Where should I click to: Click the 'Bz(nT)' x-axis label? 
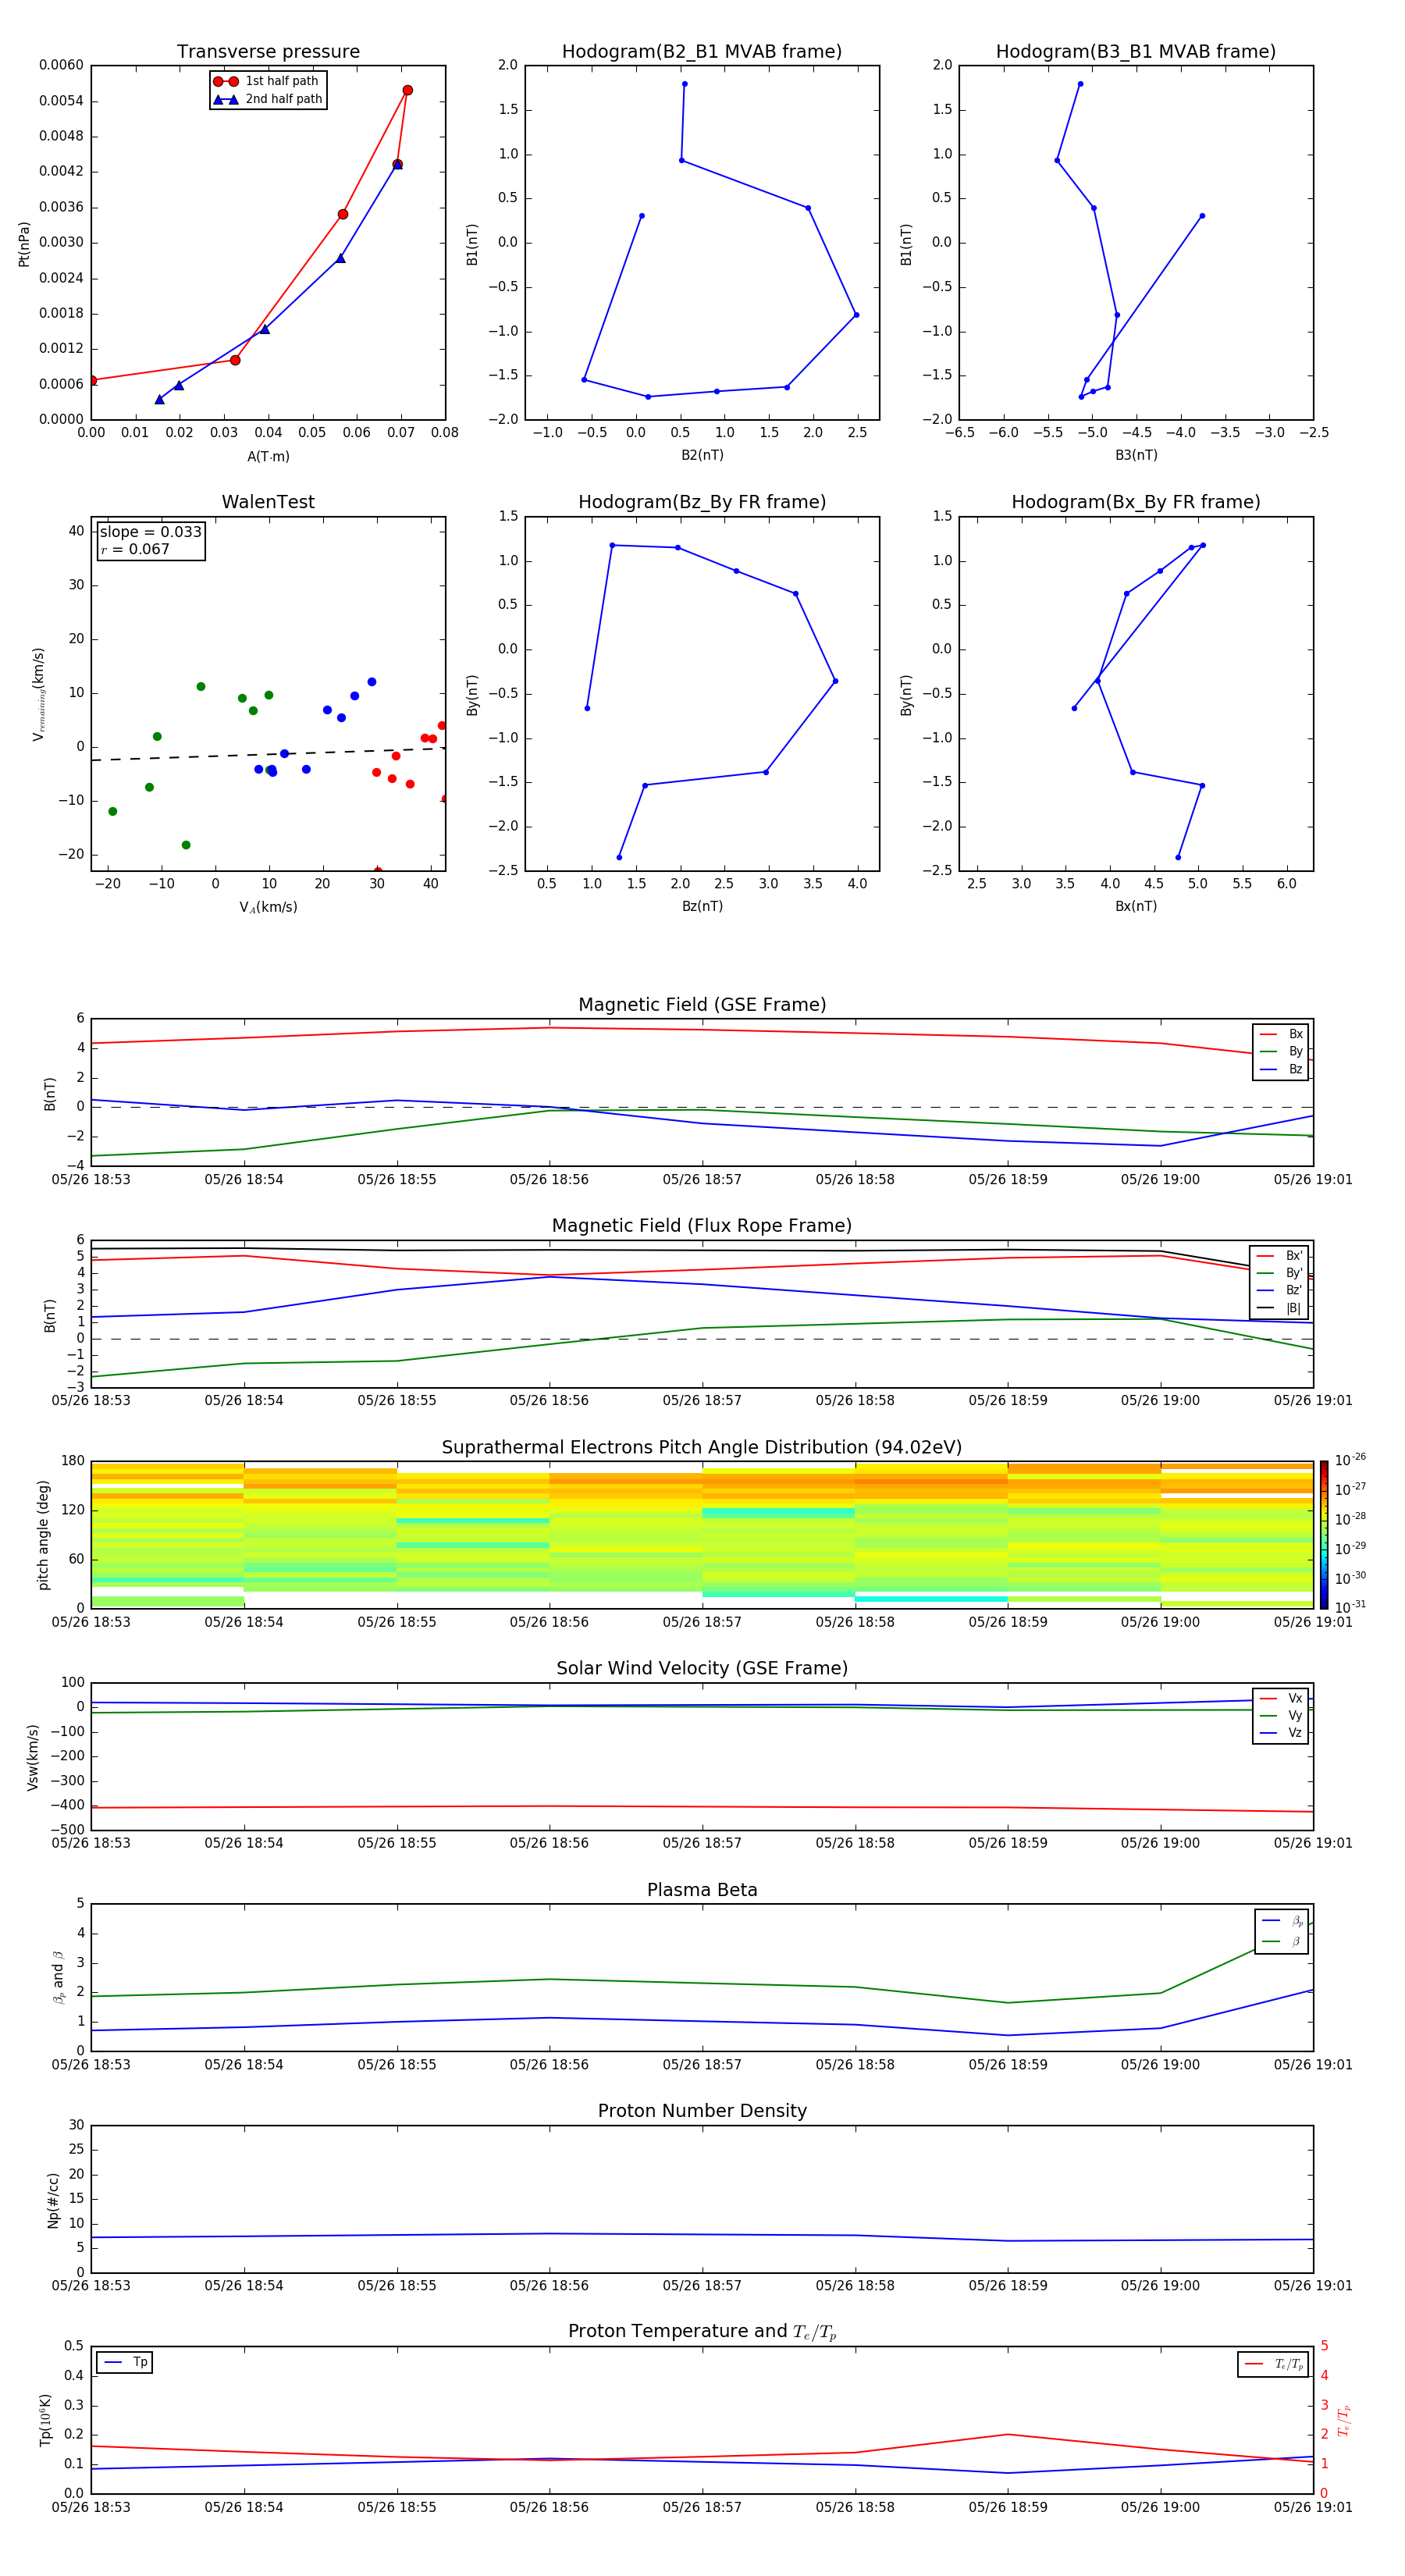pos(702,906)
